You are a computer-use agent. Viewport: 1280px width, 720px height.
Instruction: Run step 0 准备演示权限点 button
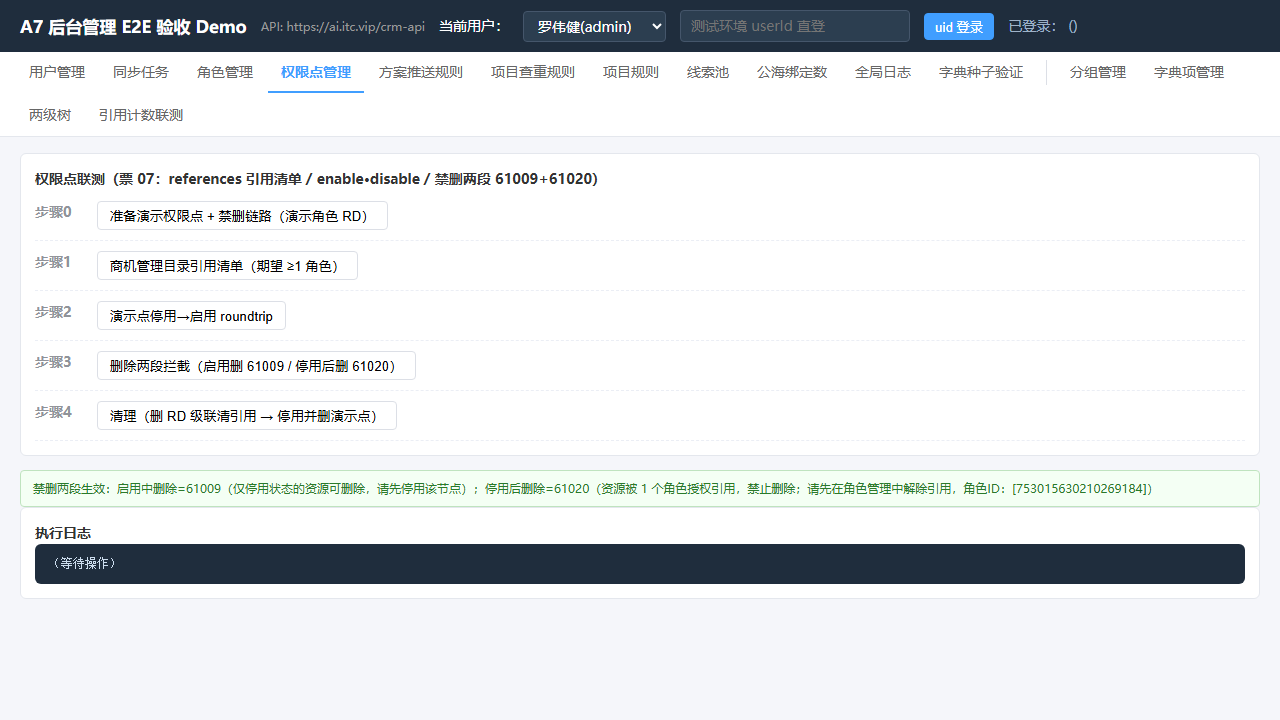(x=242, y=216)
